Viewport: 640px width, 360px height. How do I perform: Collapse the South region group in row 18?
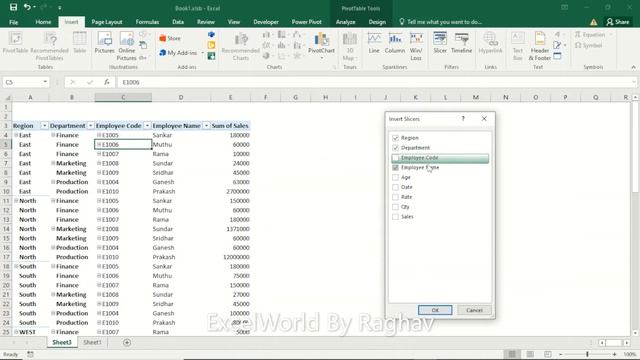click(16, 266)
